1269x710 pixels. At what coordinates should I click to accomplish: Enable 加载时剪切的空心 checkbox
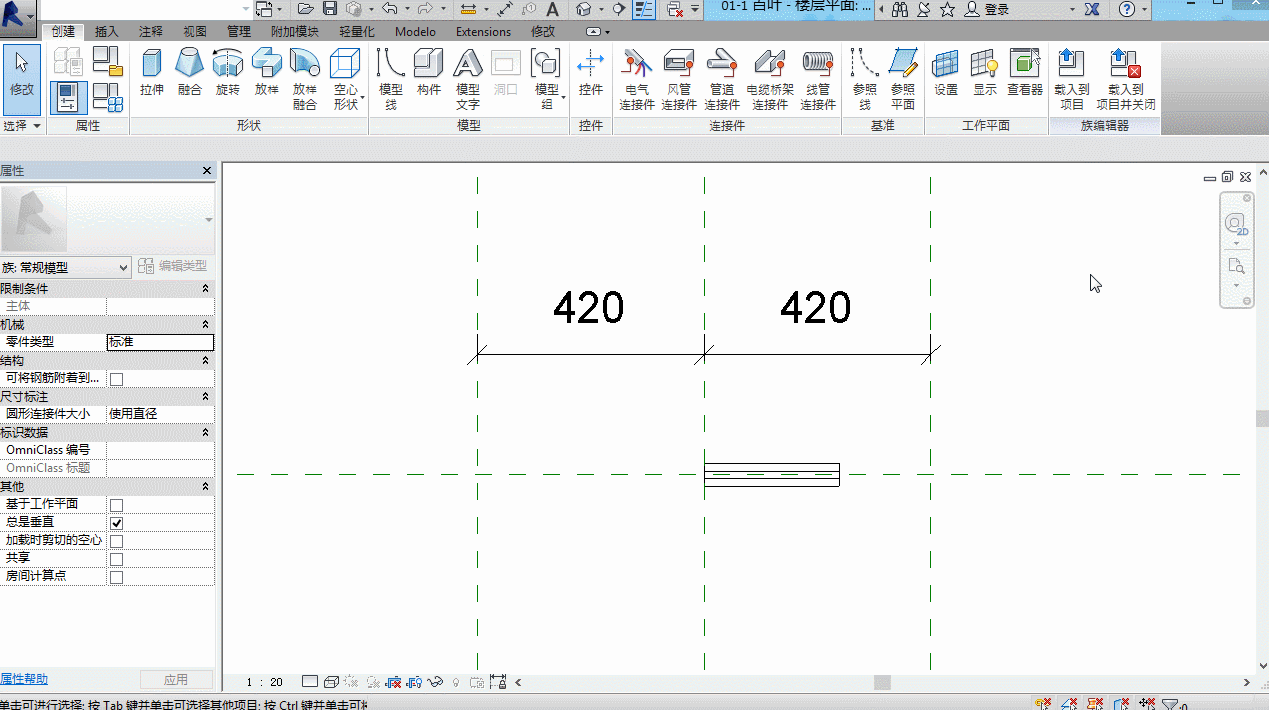(116, 541)
